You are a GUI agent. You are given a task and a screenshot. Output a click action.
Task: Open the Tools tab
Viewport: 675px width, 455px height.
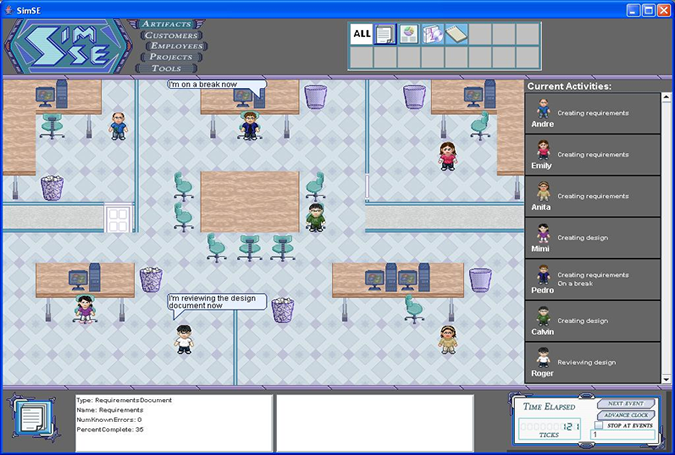tap(166, 68)
